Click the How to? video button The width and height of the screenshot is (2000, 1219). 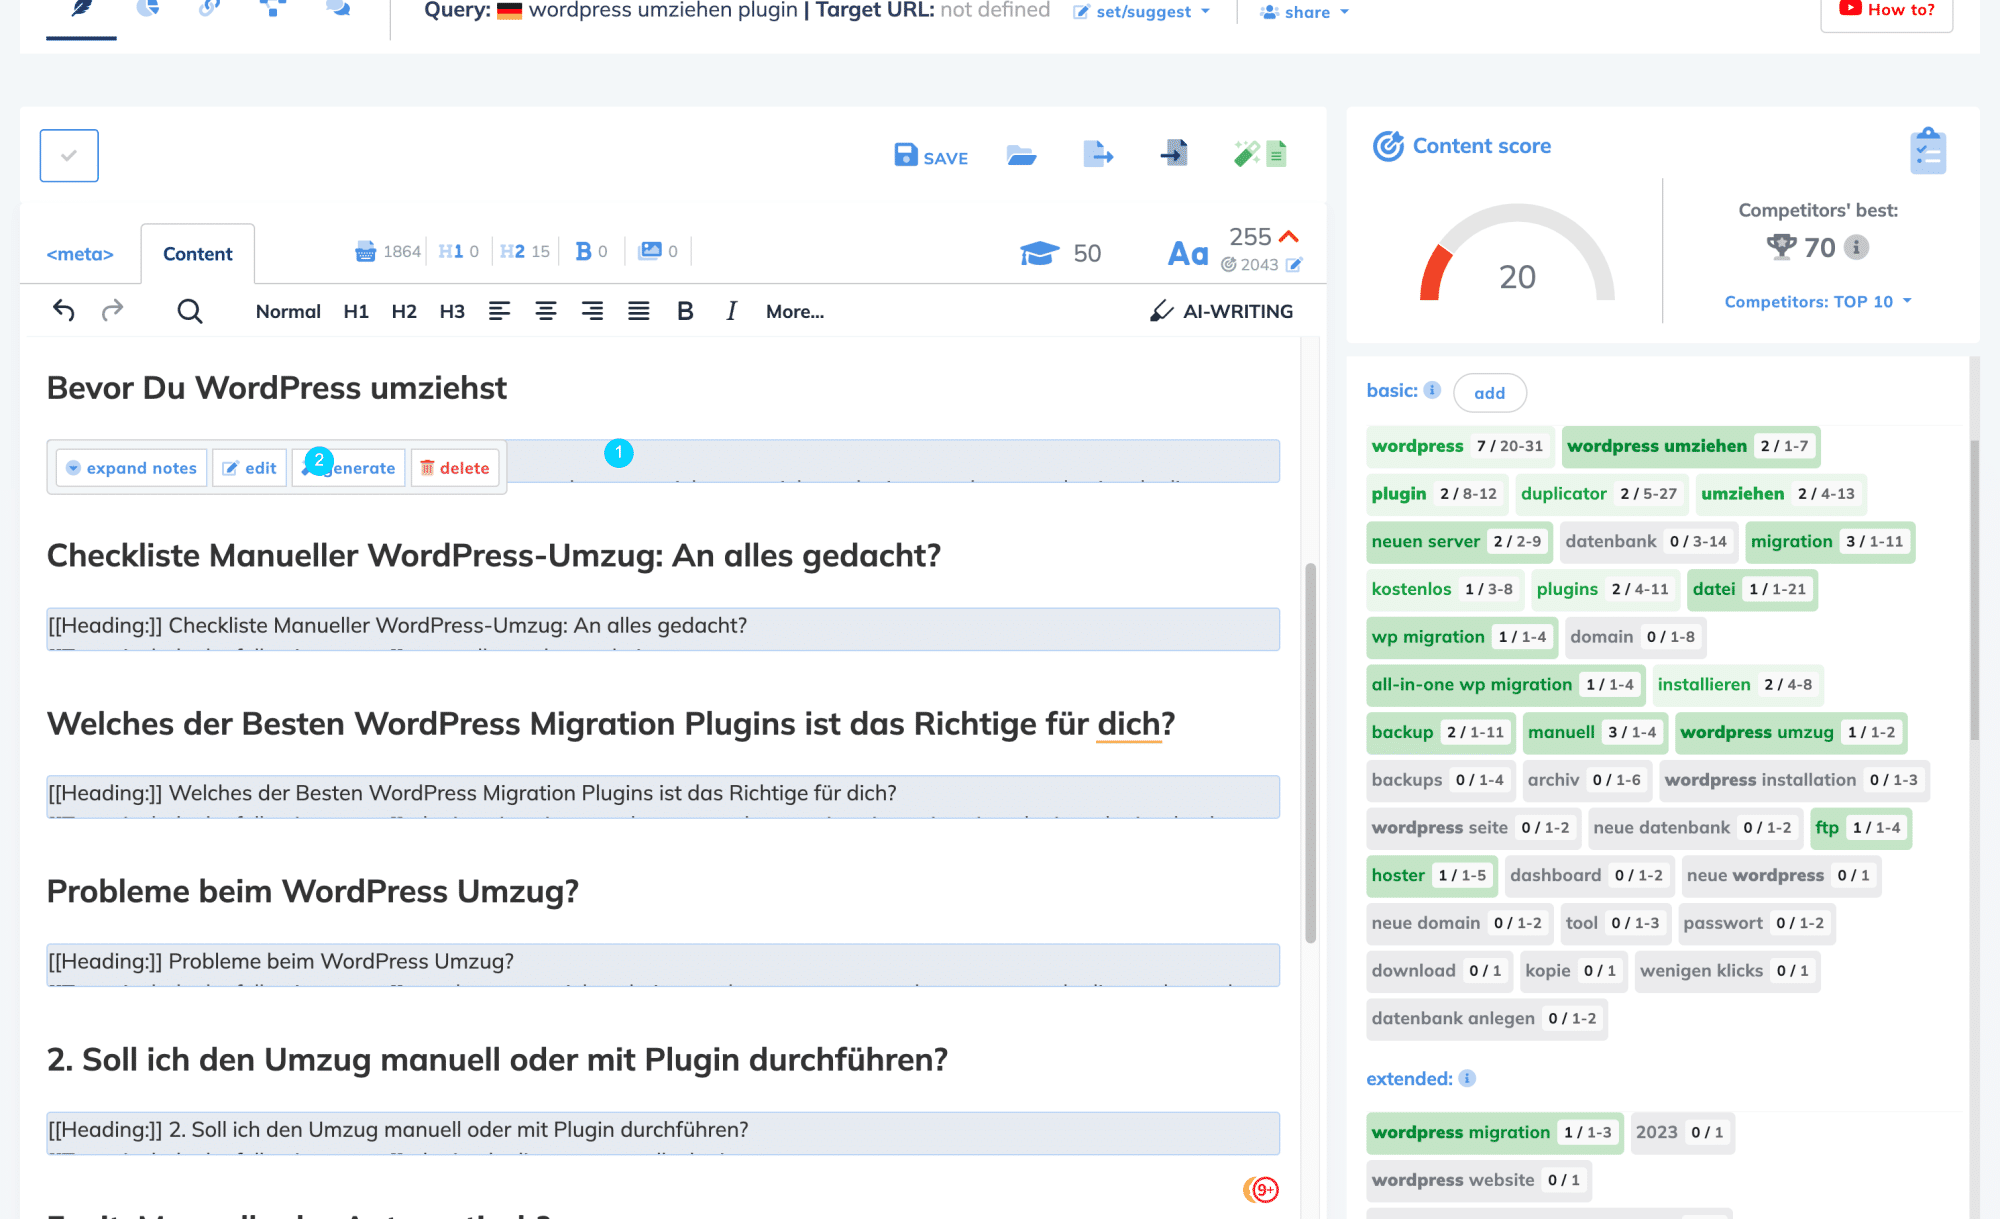(x=1886, y=11)
